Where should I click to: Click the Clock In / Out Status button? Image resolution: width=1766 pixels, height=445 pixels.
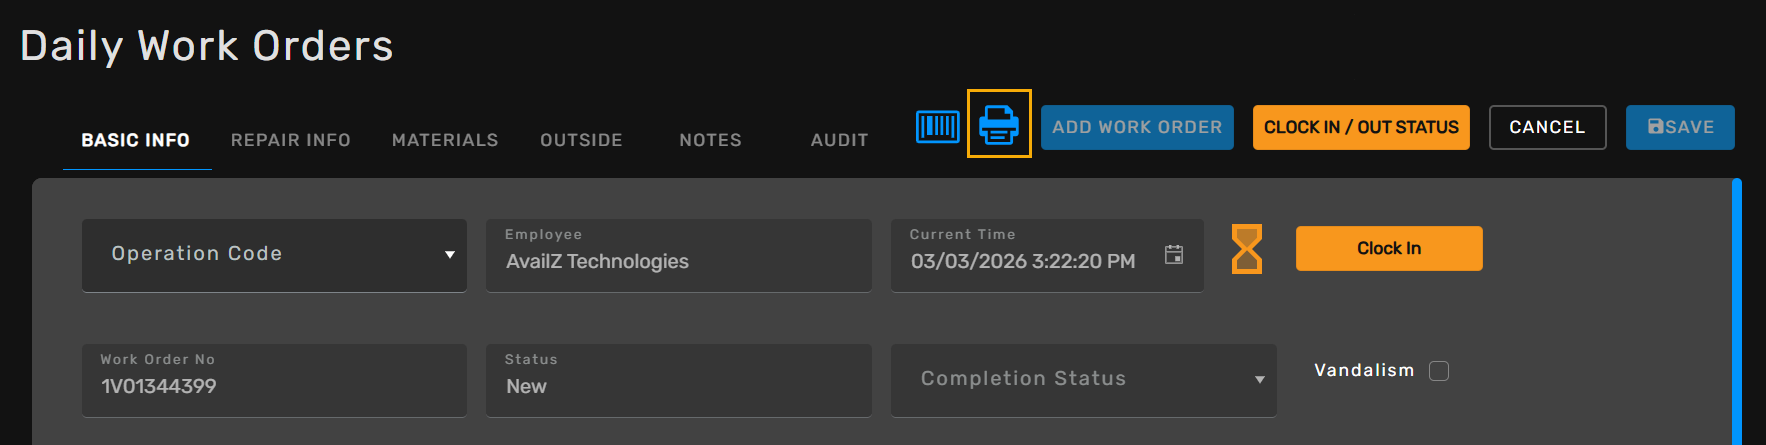1360,128
